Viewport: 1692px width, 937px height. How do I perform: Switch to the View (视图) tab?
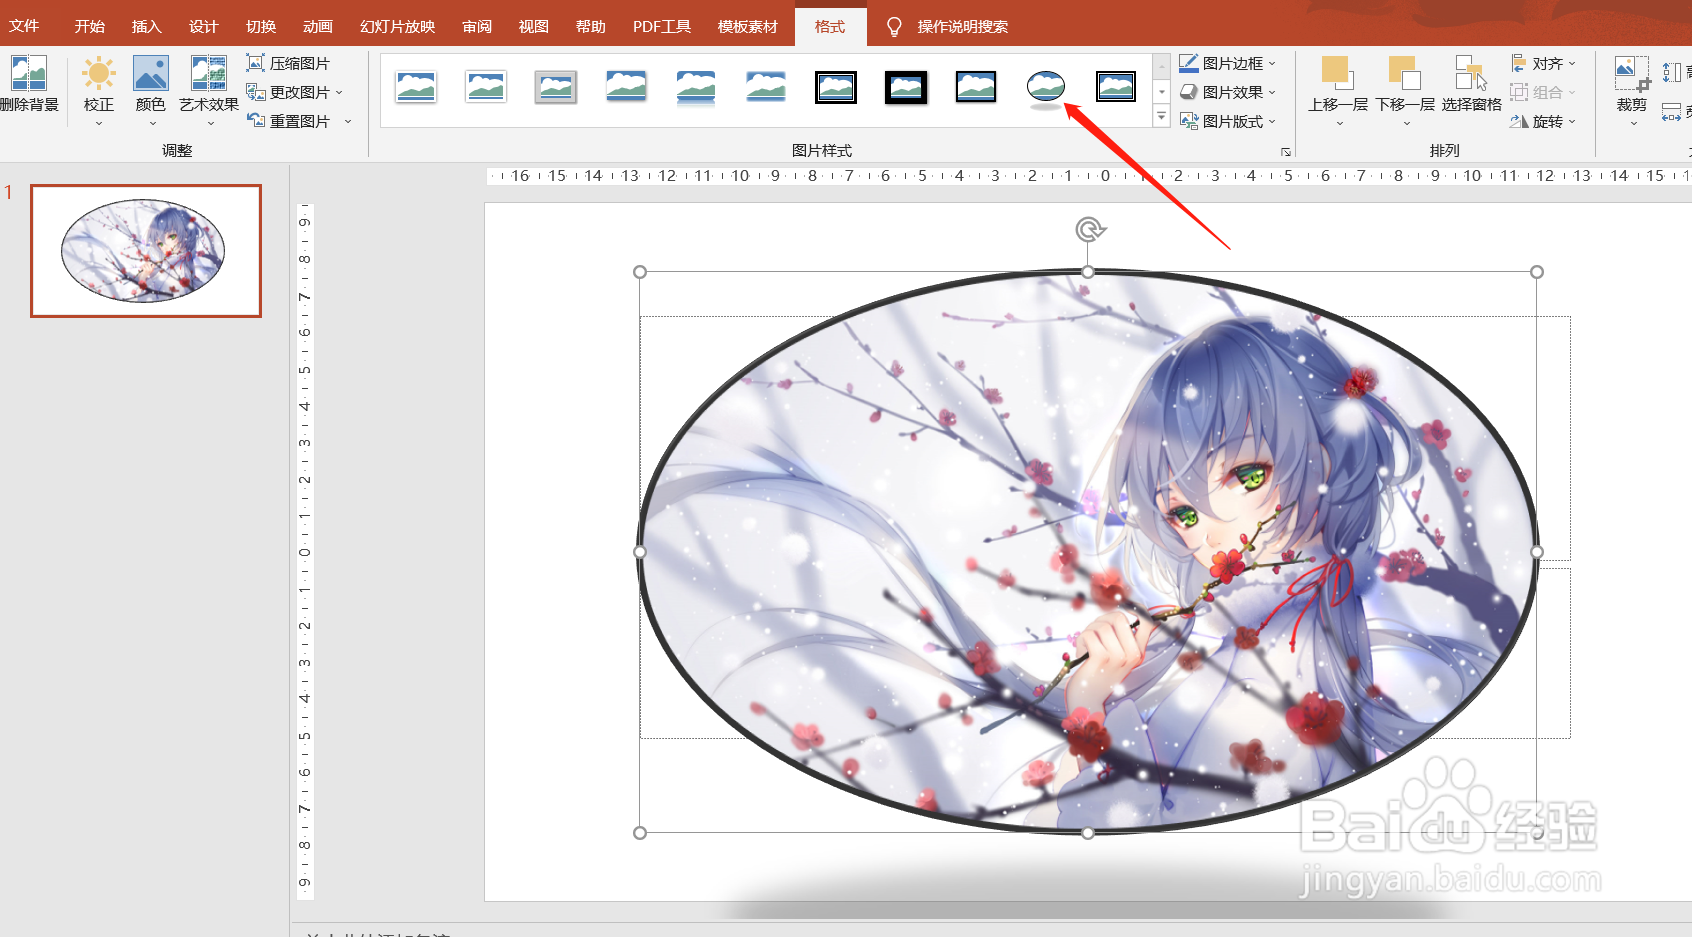[534, 26]
